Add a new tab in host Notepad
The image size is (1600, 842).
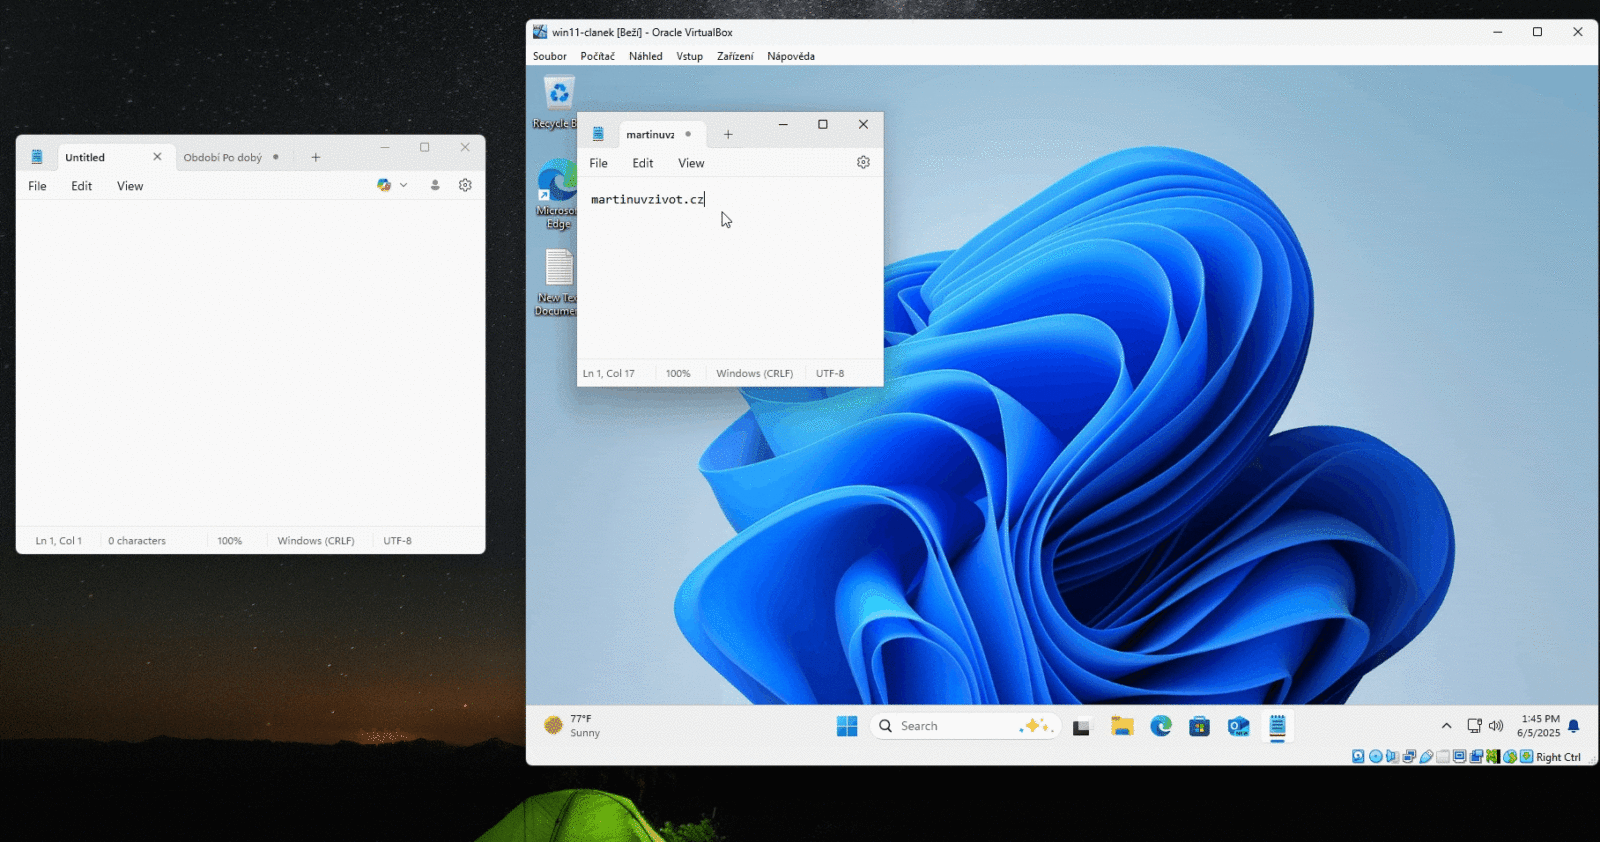coord(315,157)
